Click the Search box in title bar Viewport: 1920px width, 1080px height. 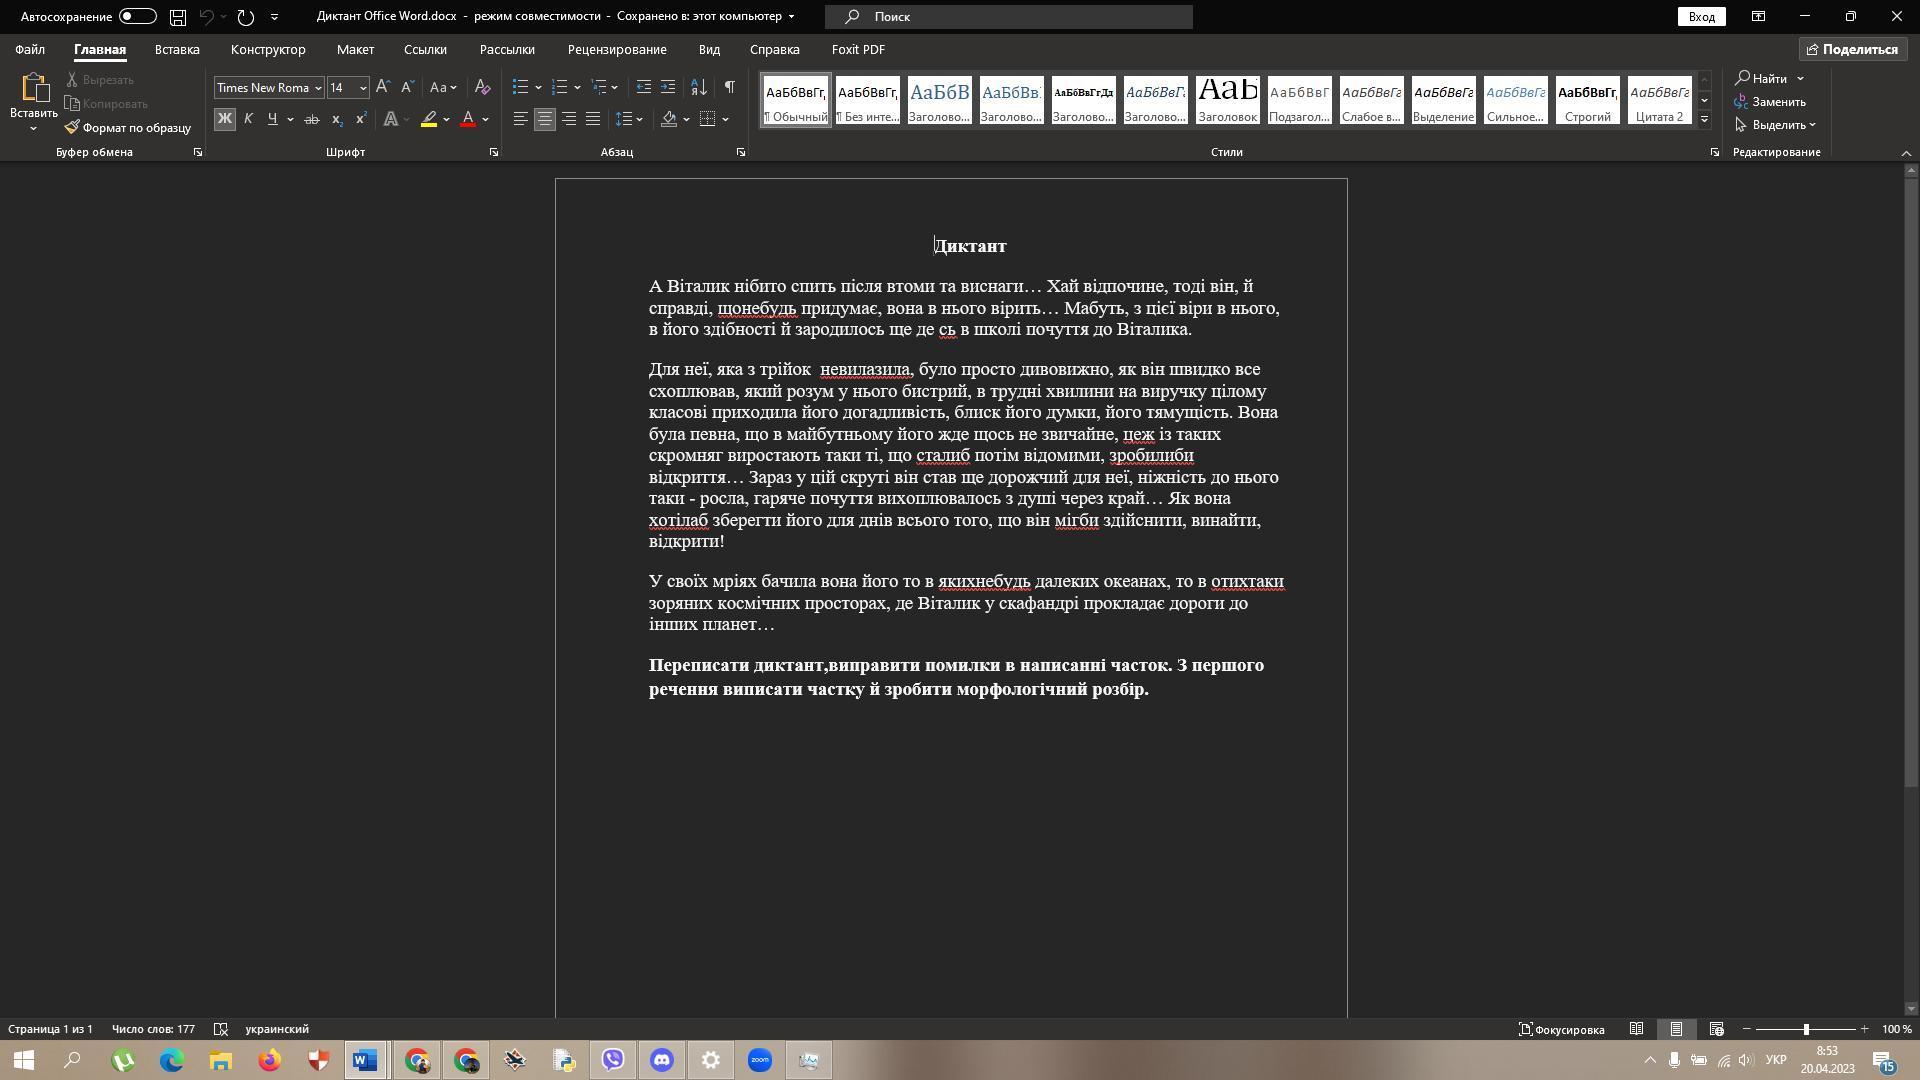1008,17
